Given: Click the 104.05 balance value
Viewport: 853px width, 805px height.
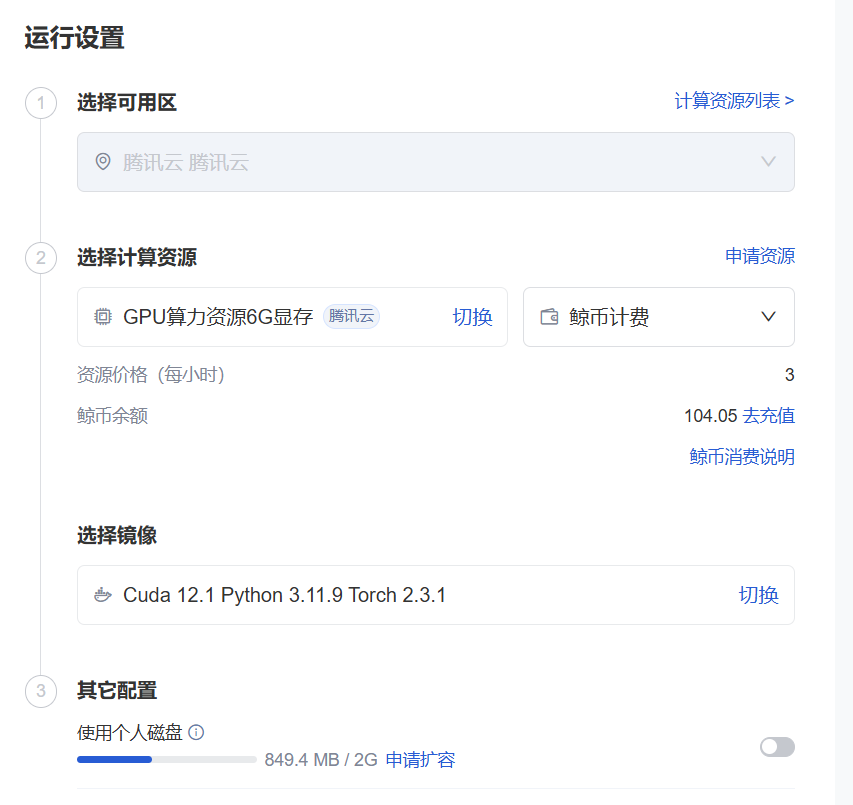Looking at the screenshot, I should click(x=710, y=416).
